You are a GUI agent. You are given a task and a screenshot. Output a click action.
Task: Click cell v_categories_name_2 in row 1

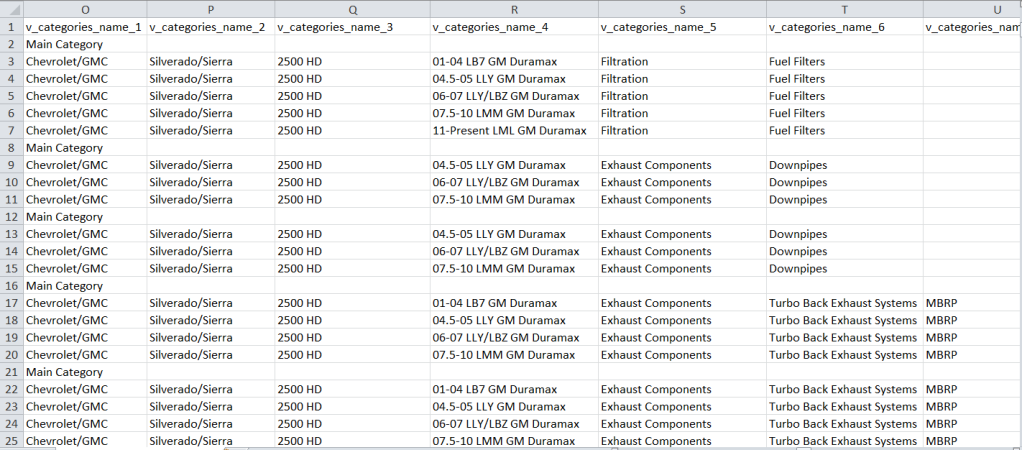[211, 27]
